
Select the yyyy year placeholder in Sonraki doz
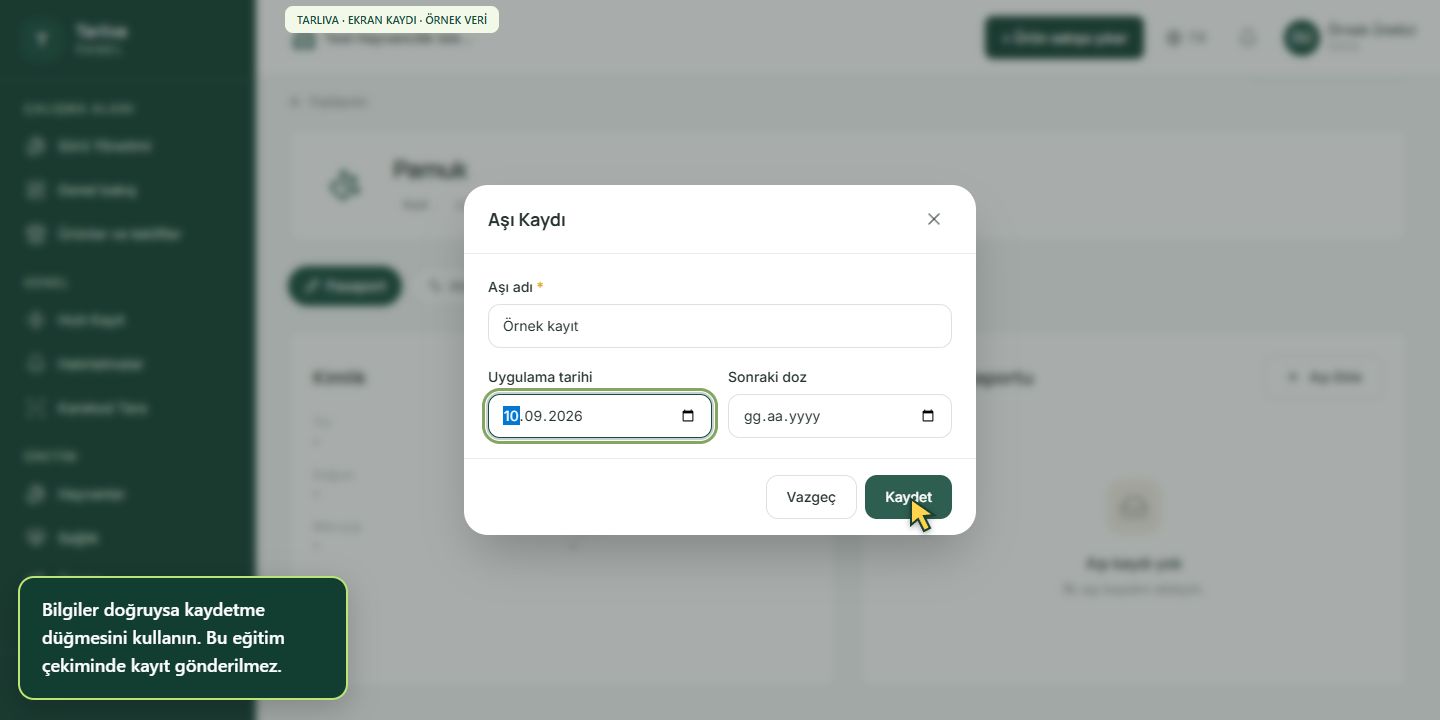[x=804, y=416]
